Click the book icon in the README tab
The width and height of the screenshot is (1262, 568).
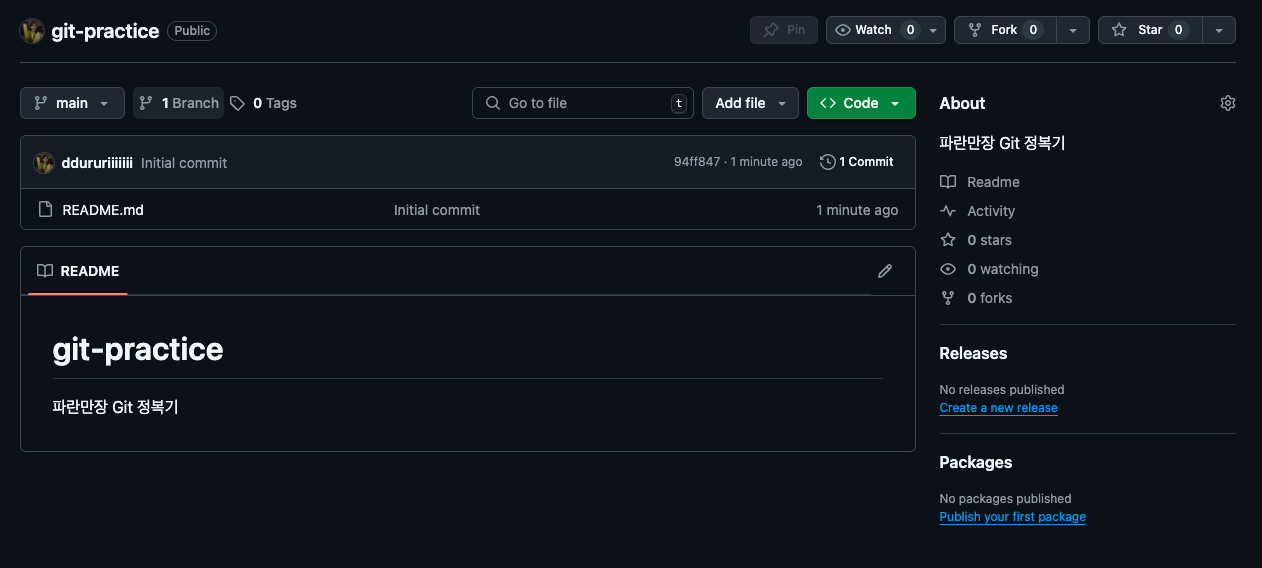45,271
